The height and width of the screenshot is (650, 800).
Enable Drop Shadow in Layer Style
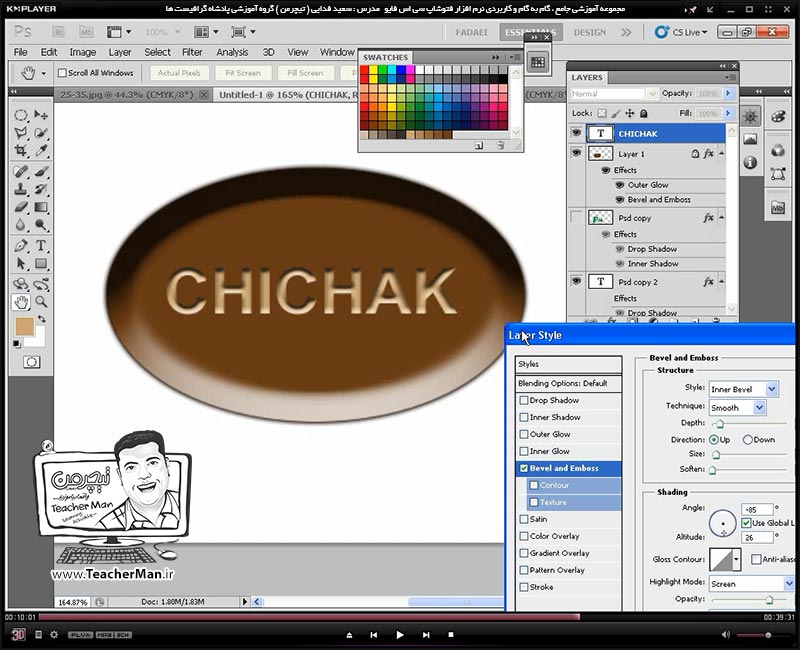point(523,401)
